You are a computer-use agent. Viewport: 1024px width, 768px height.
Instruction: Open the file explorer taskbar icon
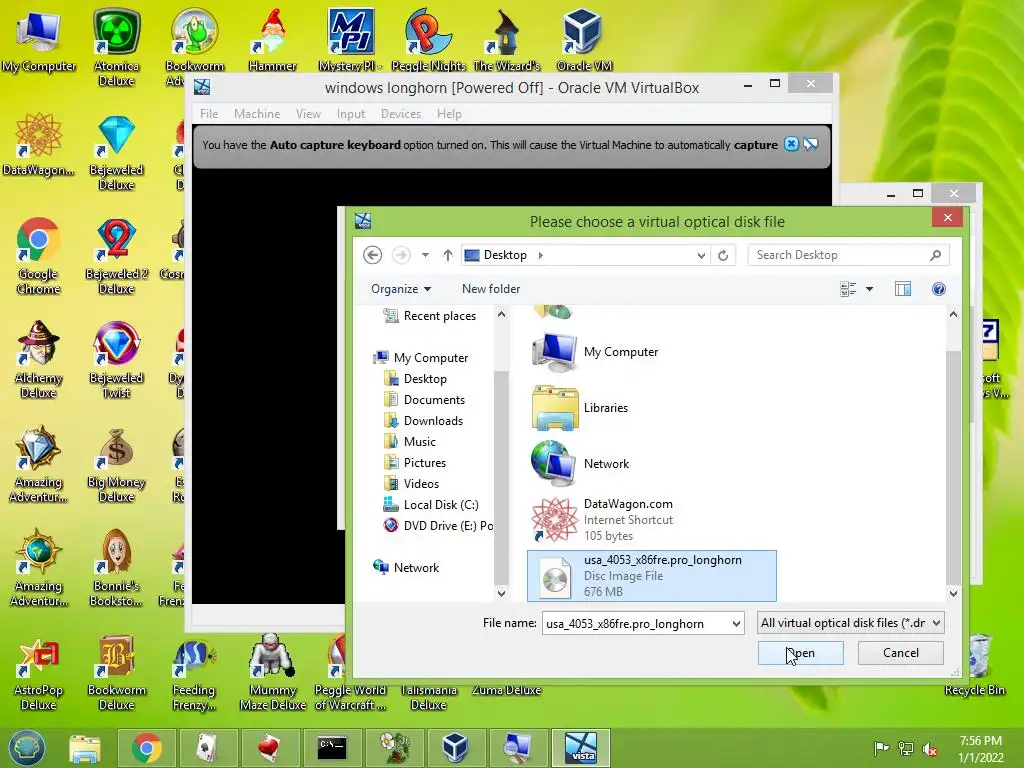tap(85, 748)
